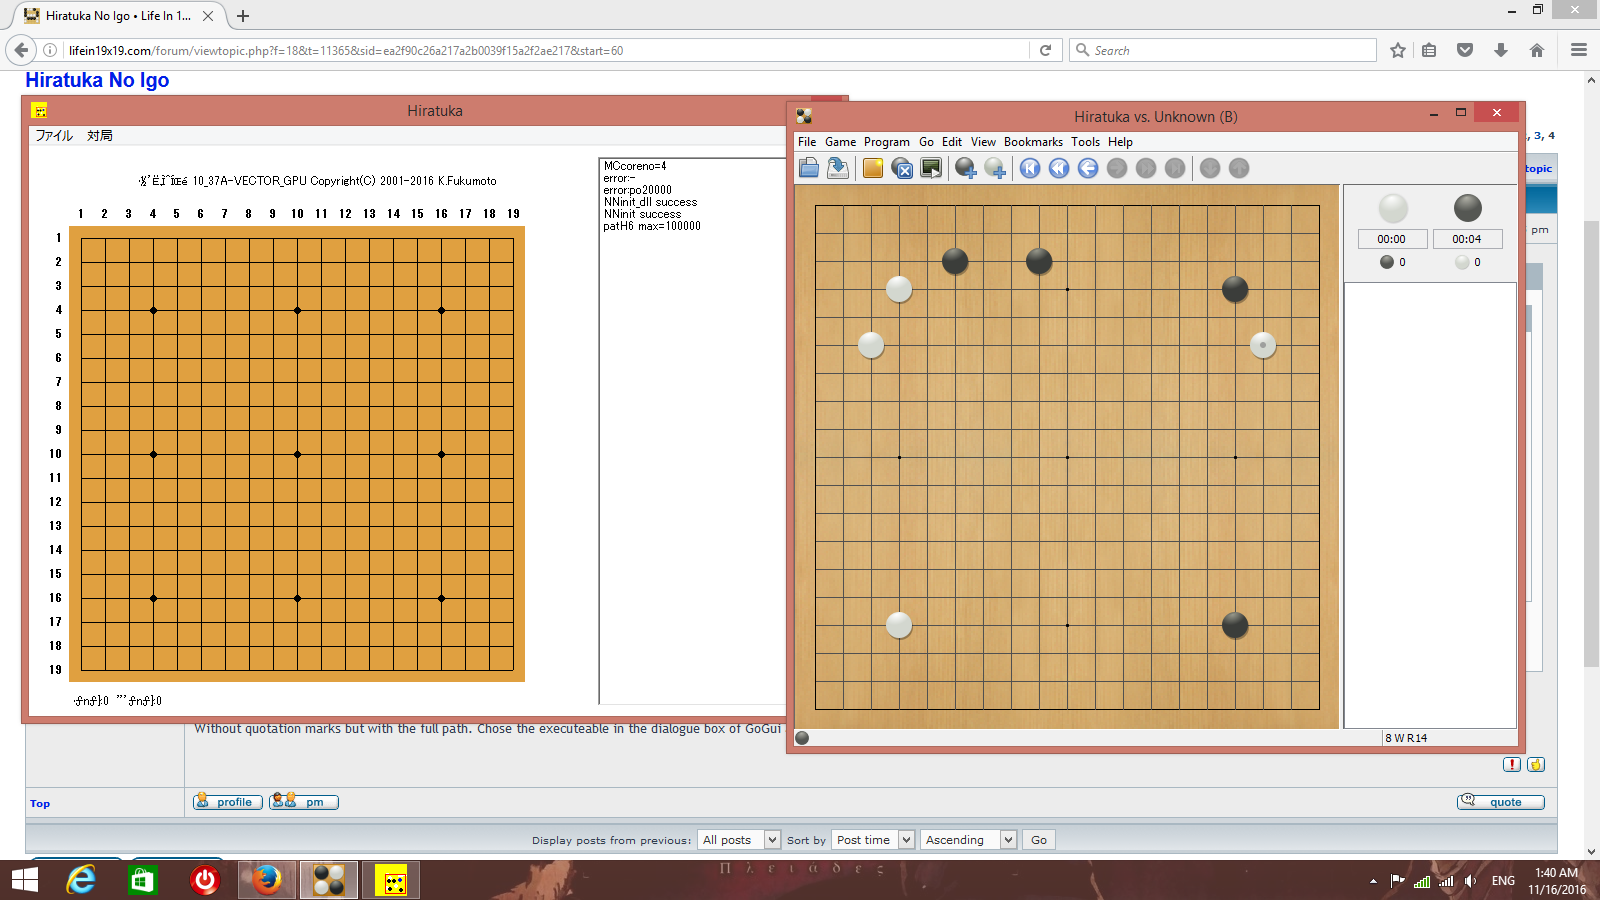The width and height of the screenshot is (1600, 900).
Task: Jump to beginning of game
Action: point(1030,168)
